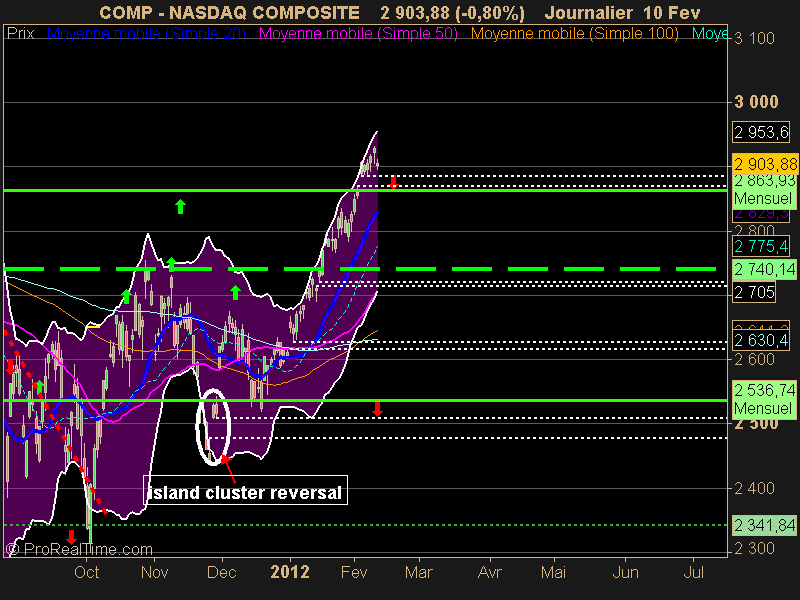Click the 2 705 price label
Image resolution: width=800 pixels, height=600 pixels.
point(754,292)
